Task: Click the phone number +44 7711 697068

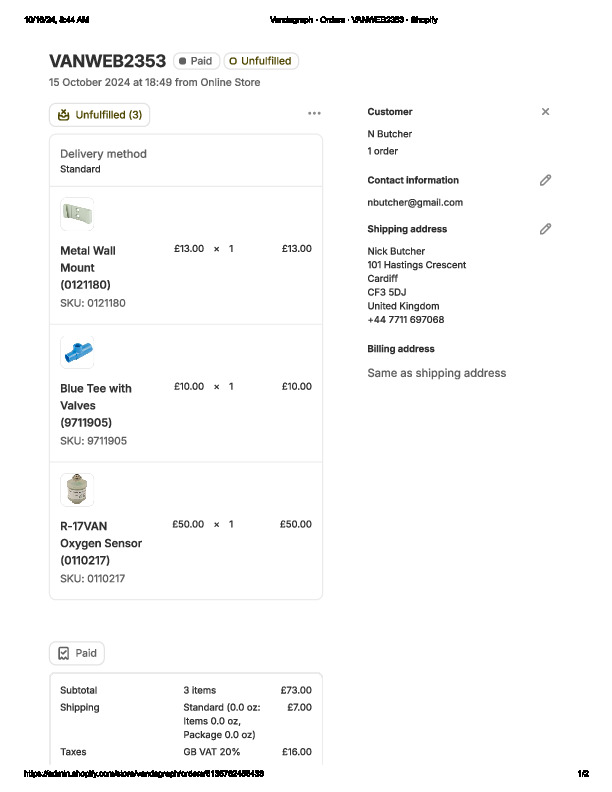Action: (x=406, y=320)
